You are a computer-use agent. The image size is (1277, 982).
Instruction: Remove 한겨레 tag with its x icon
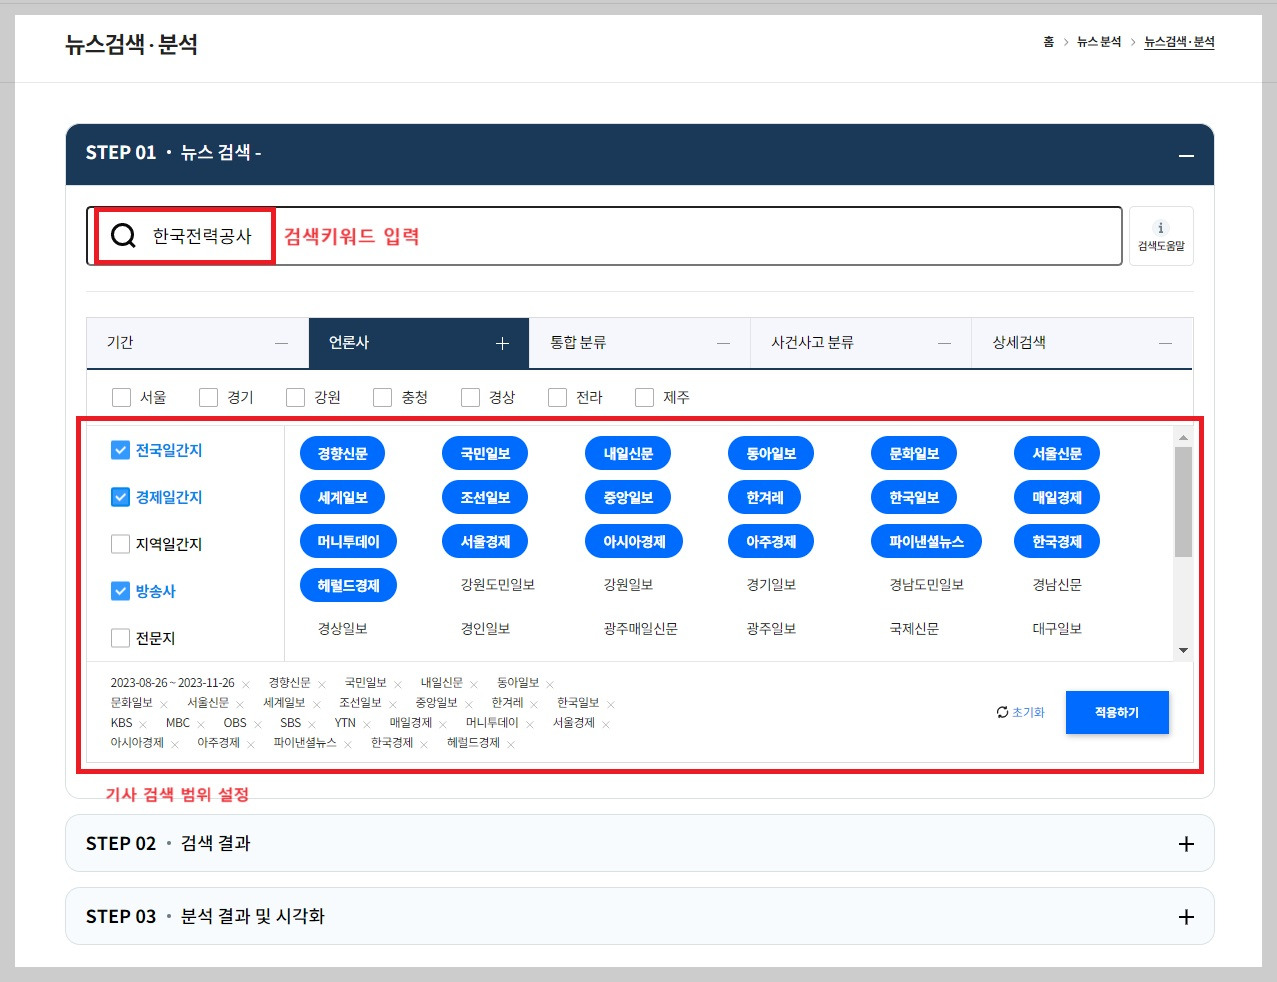point(534,705)
